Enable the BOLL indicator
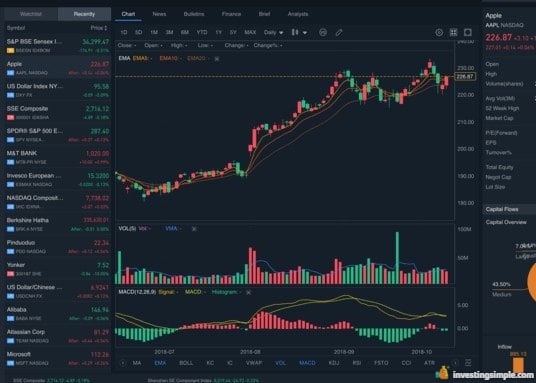536x383 pixels. [186, 363]
